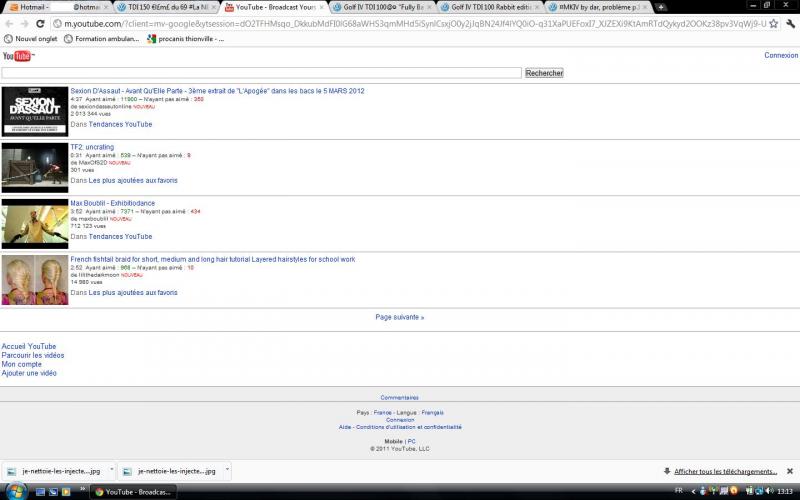800x500 pixels.
Task: Open the Sexion D'Assaut - Avant Qu'Elle Parte title
Action: tap(217, 91)
